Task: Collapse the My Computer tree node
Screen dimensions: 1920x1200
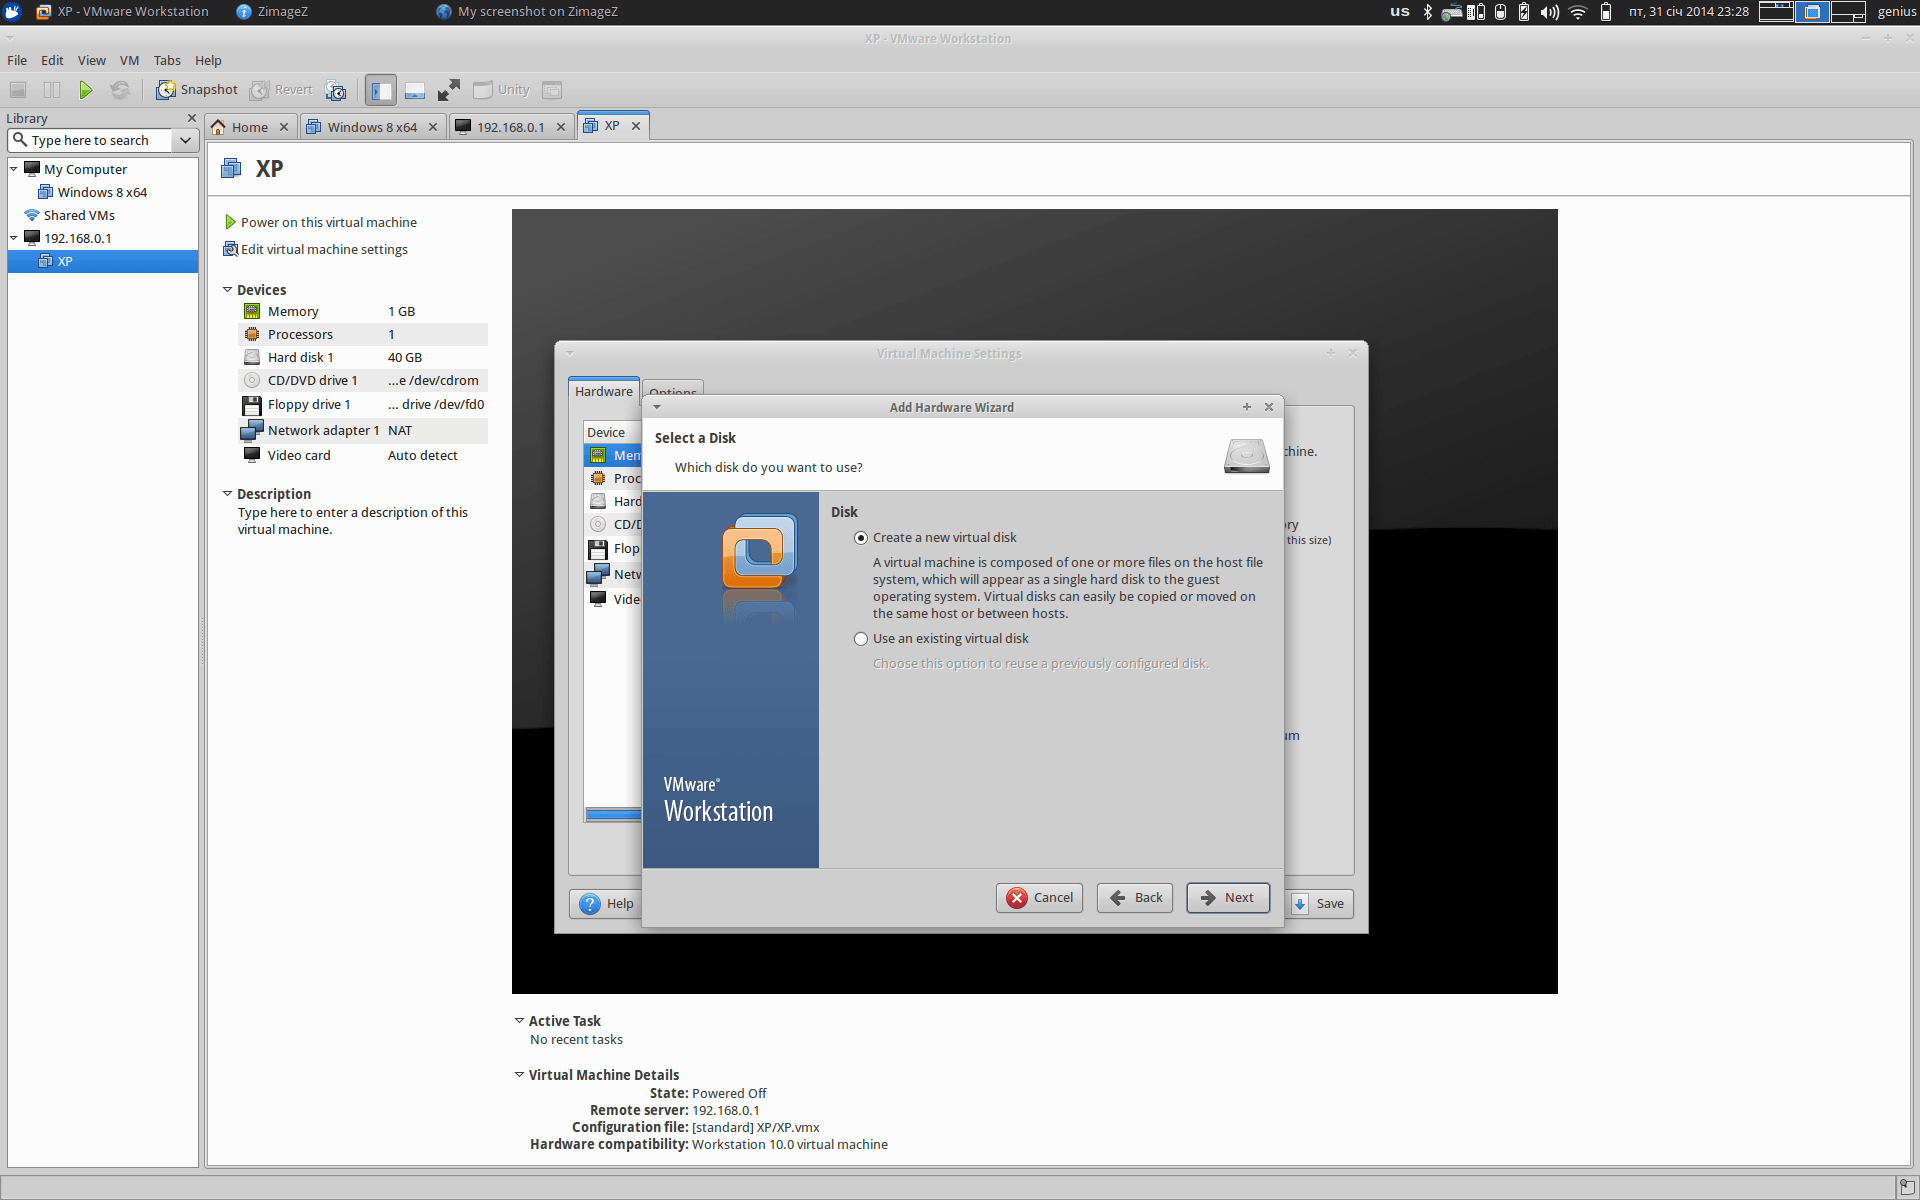Action: point(14,169)
